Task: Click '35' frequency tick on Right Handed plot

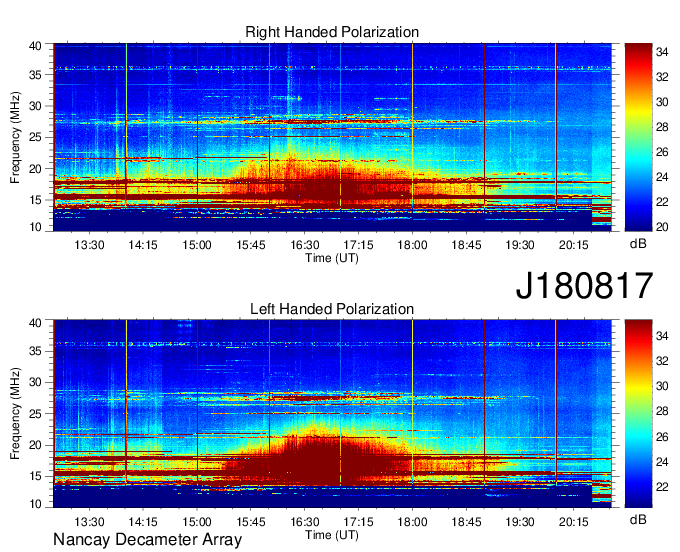Action: click(36, 75)
